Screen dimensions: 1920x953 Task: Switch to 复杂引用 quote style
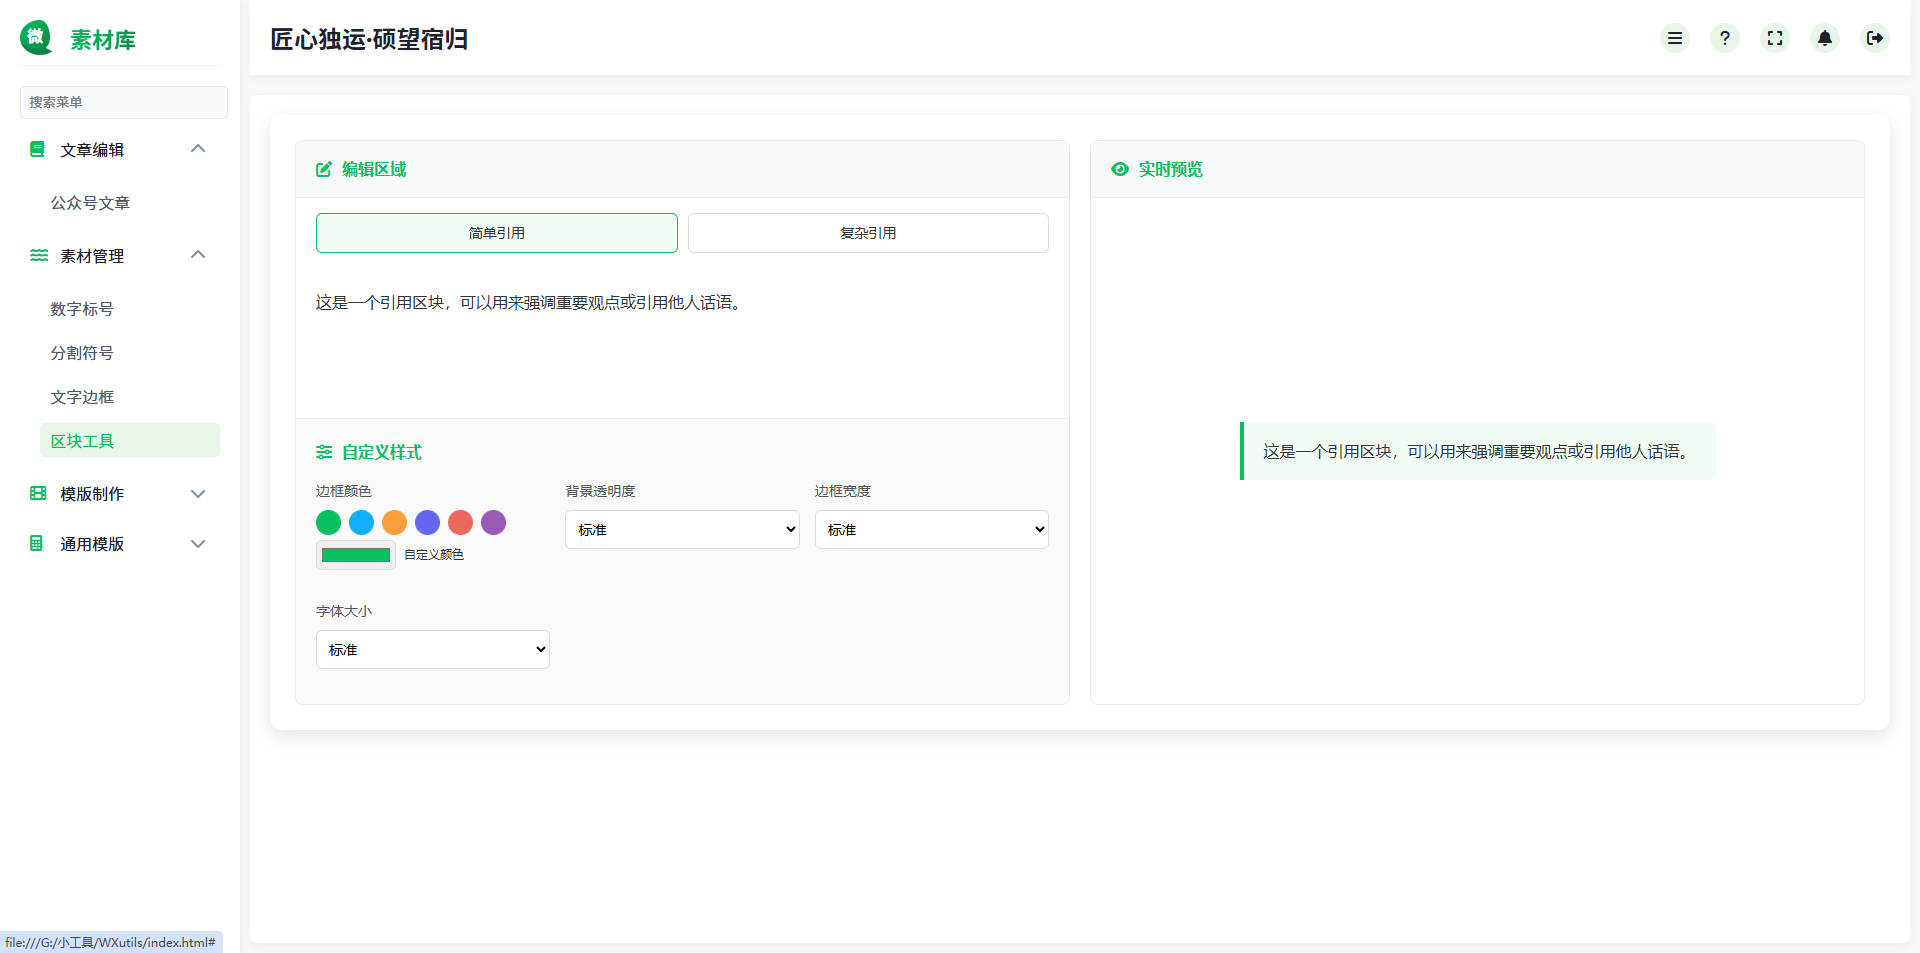tap(867, 232)
